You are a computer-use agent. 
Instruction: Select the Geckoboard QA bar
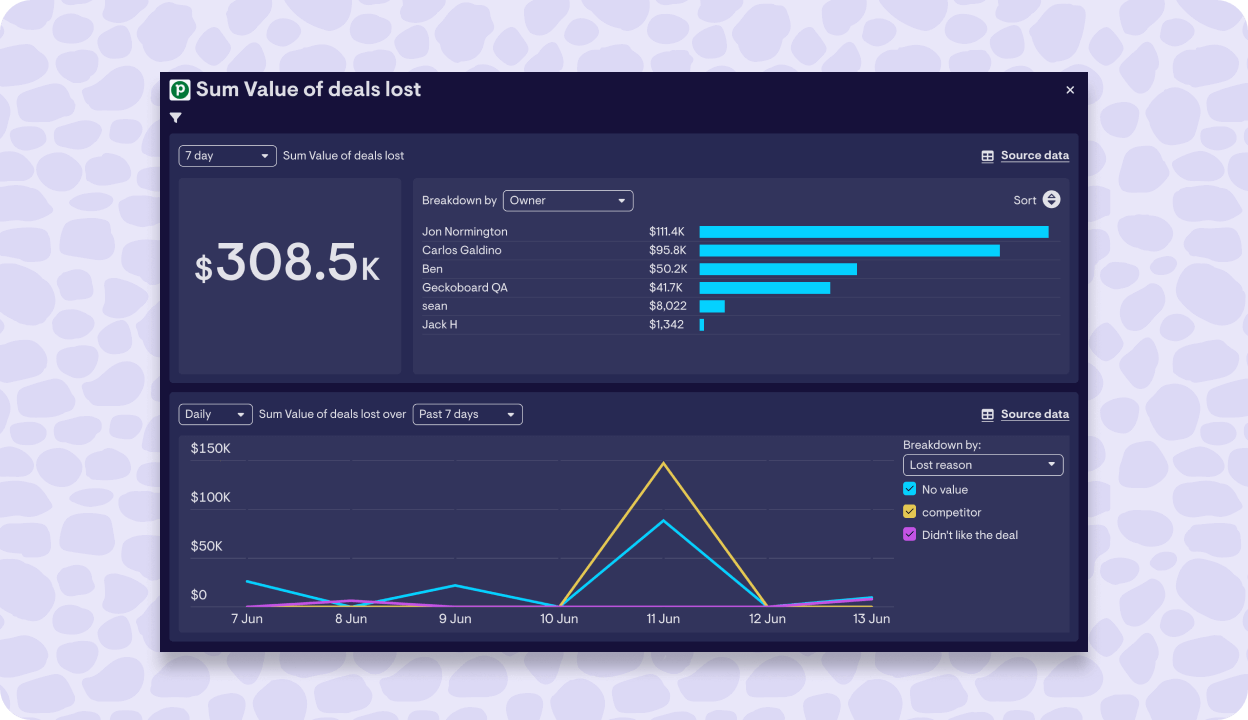click(x=765, y=288)
